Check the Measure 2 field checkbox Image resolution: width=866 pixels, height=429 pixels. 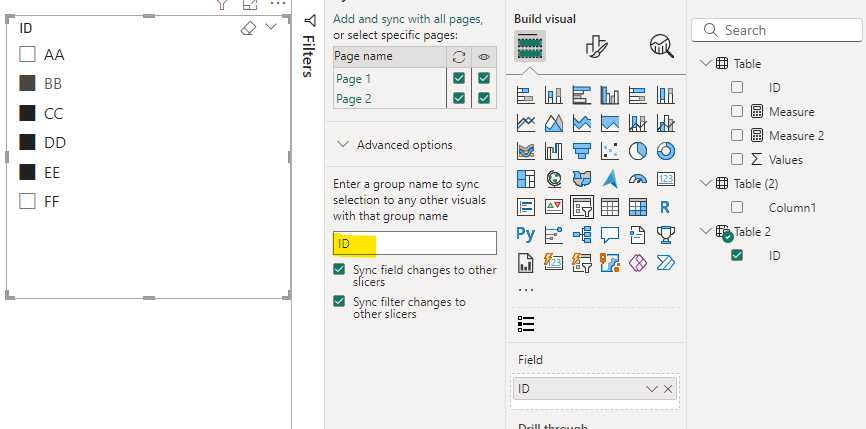(x=737, y=135)
